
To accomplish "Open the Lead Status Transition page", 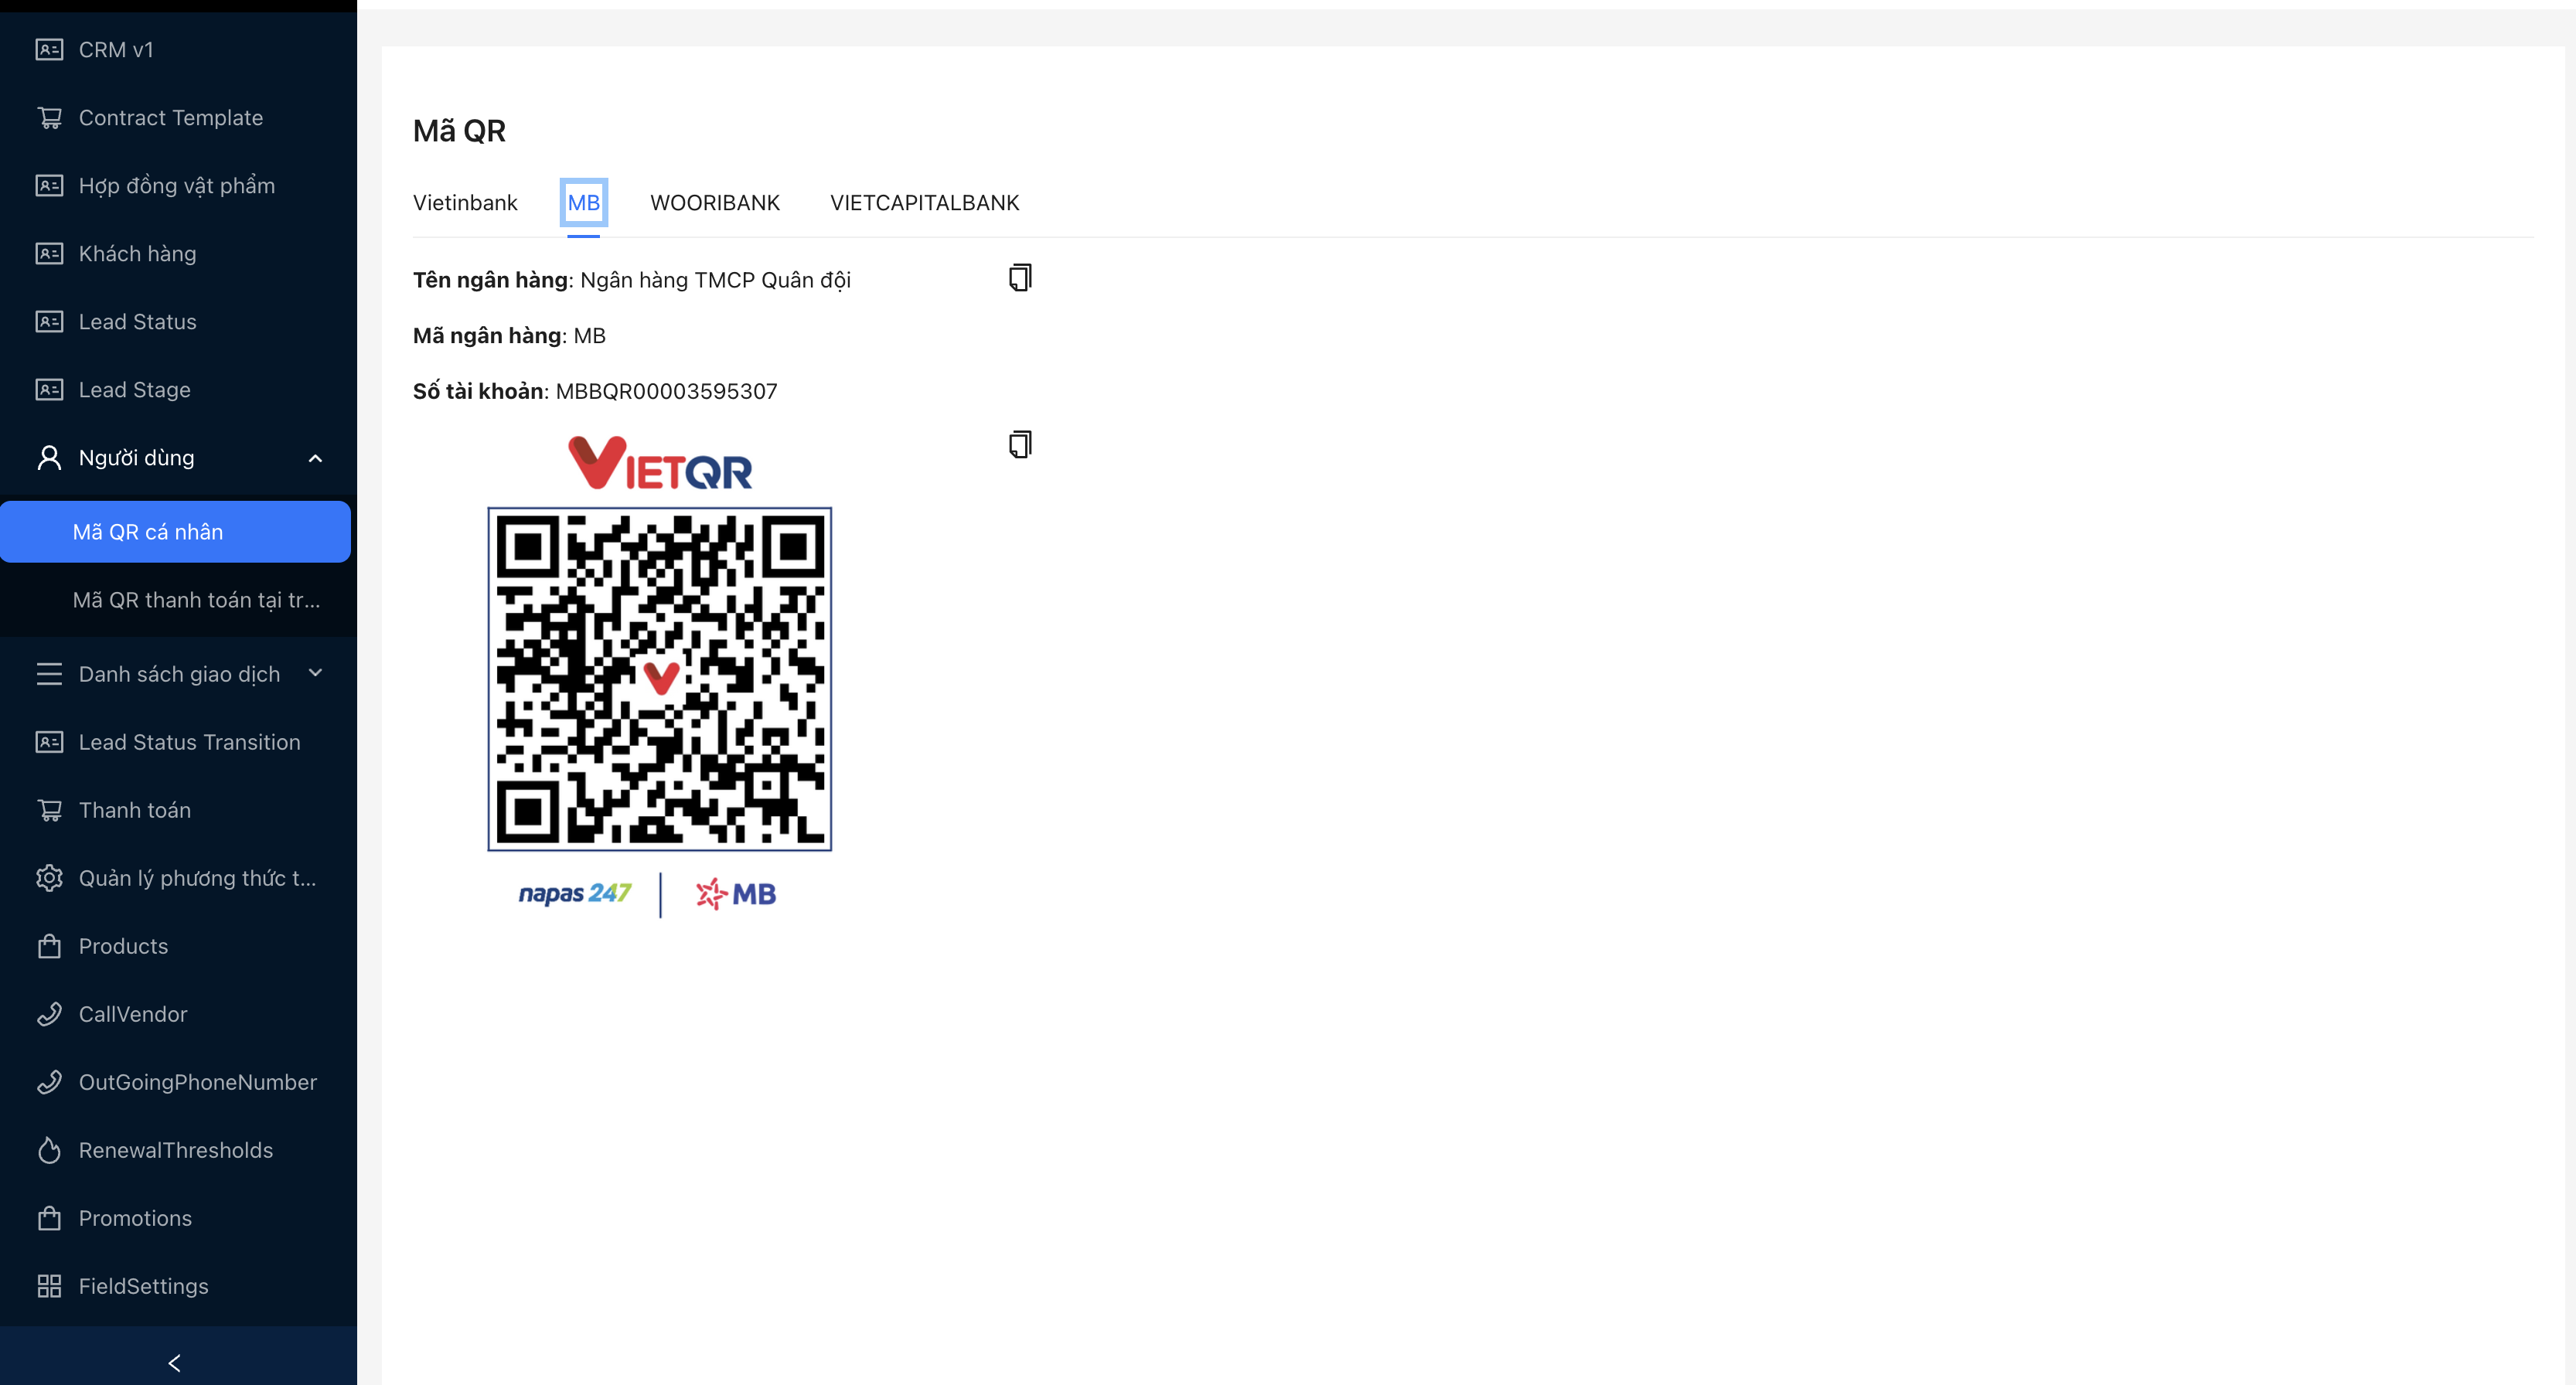I will click(x=189, y=742).
